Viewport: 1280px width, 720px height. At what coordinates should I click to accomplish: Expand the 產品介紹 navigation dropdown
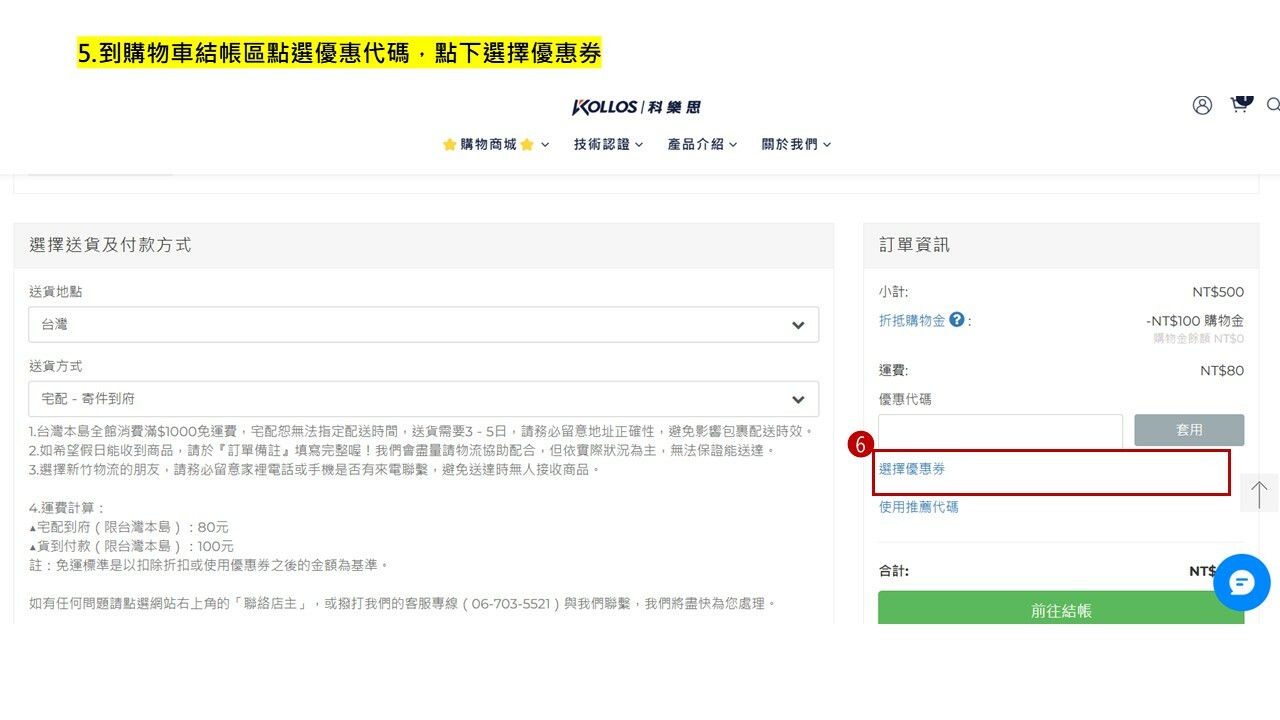coord(702,144)
